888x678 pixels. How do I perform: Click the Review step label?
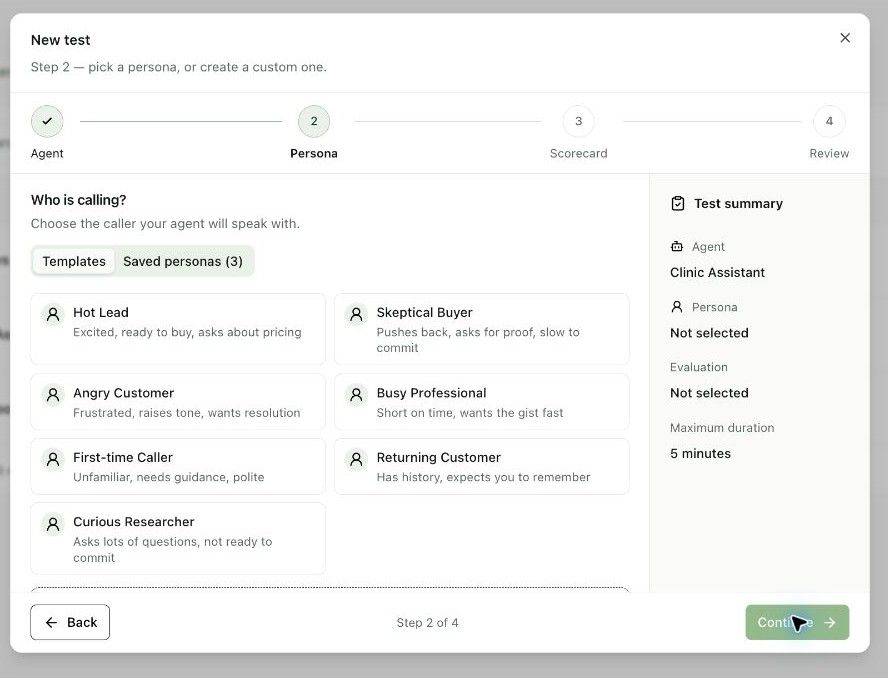point(829,153)
